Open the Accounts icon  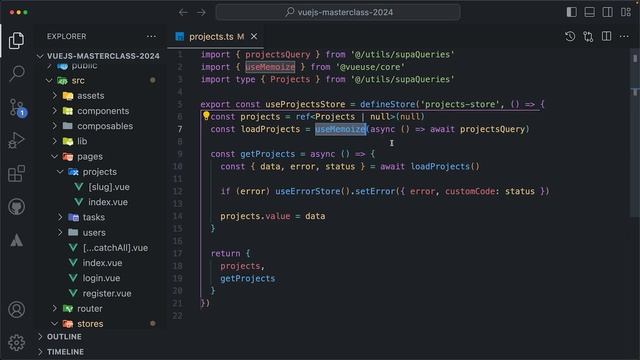[x=16, y=310]
